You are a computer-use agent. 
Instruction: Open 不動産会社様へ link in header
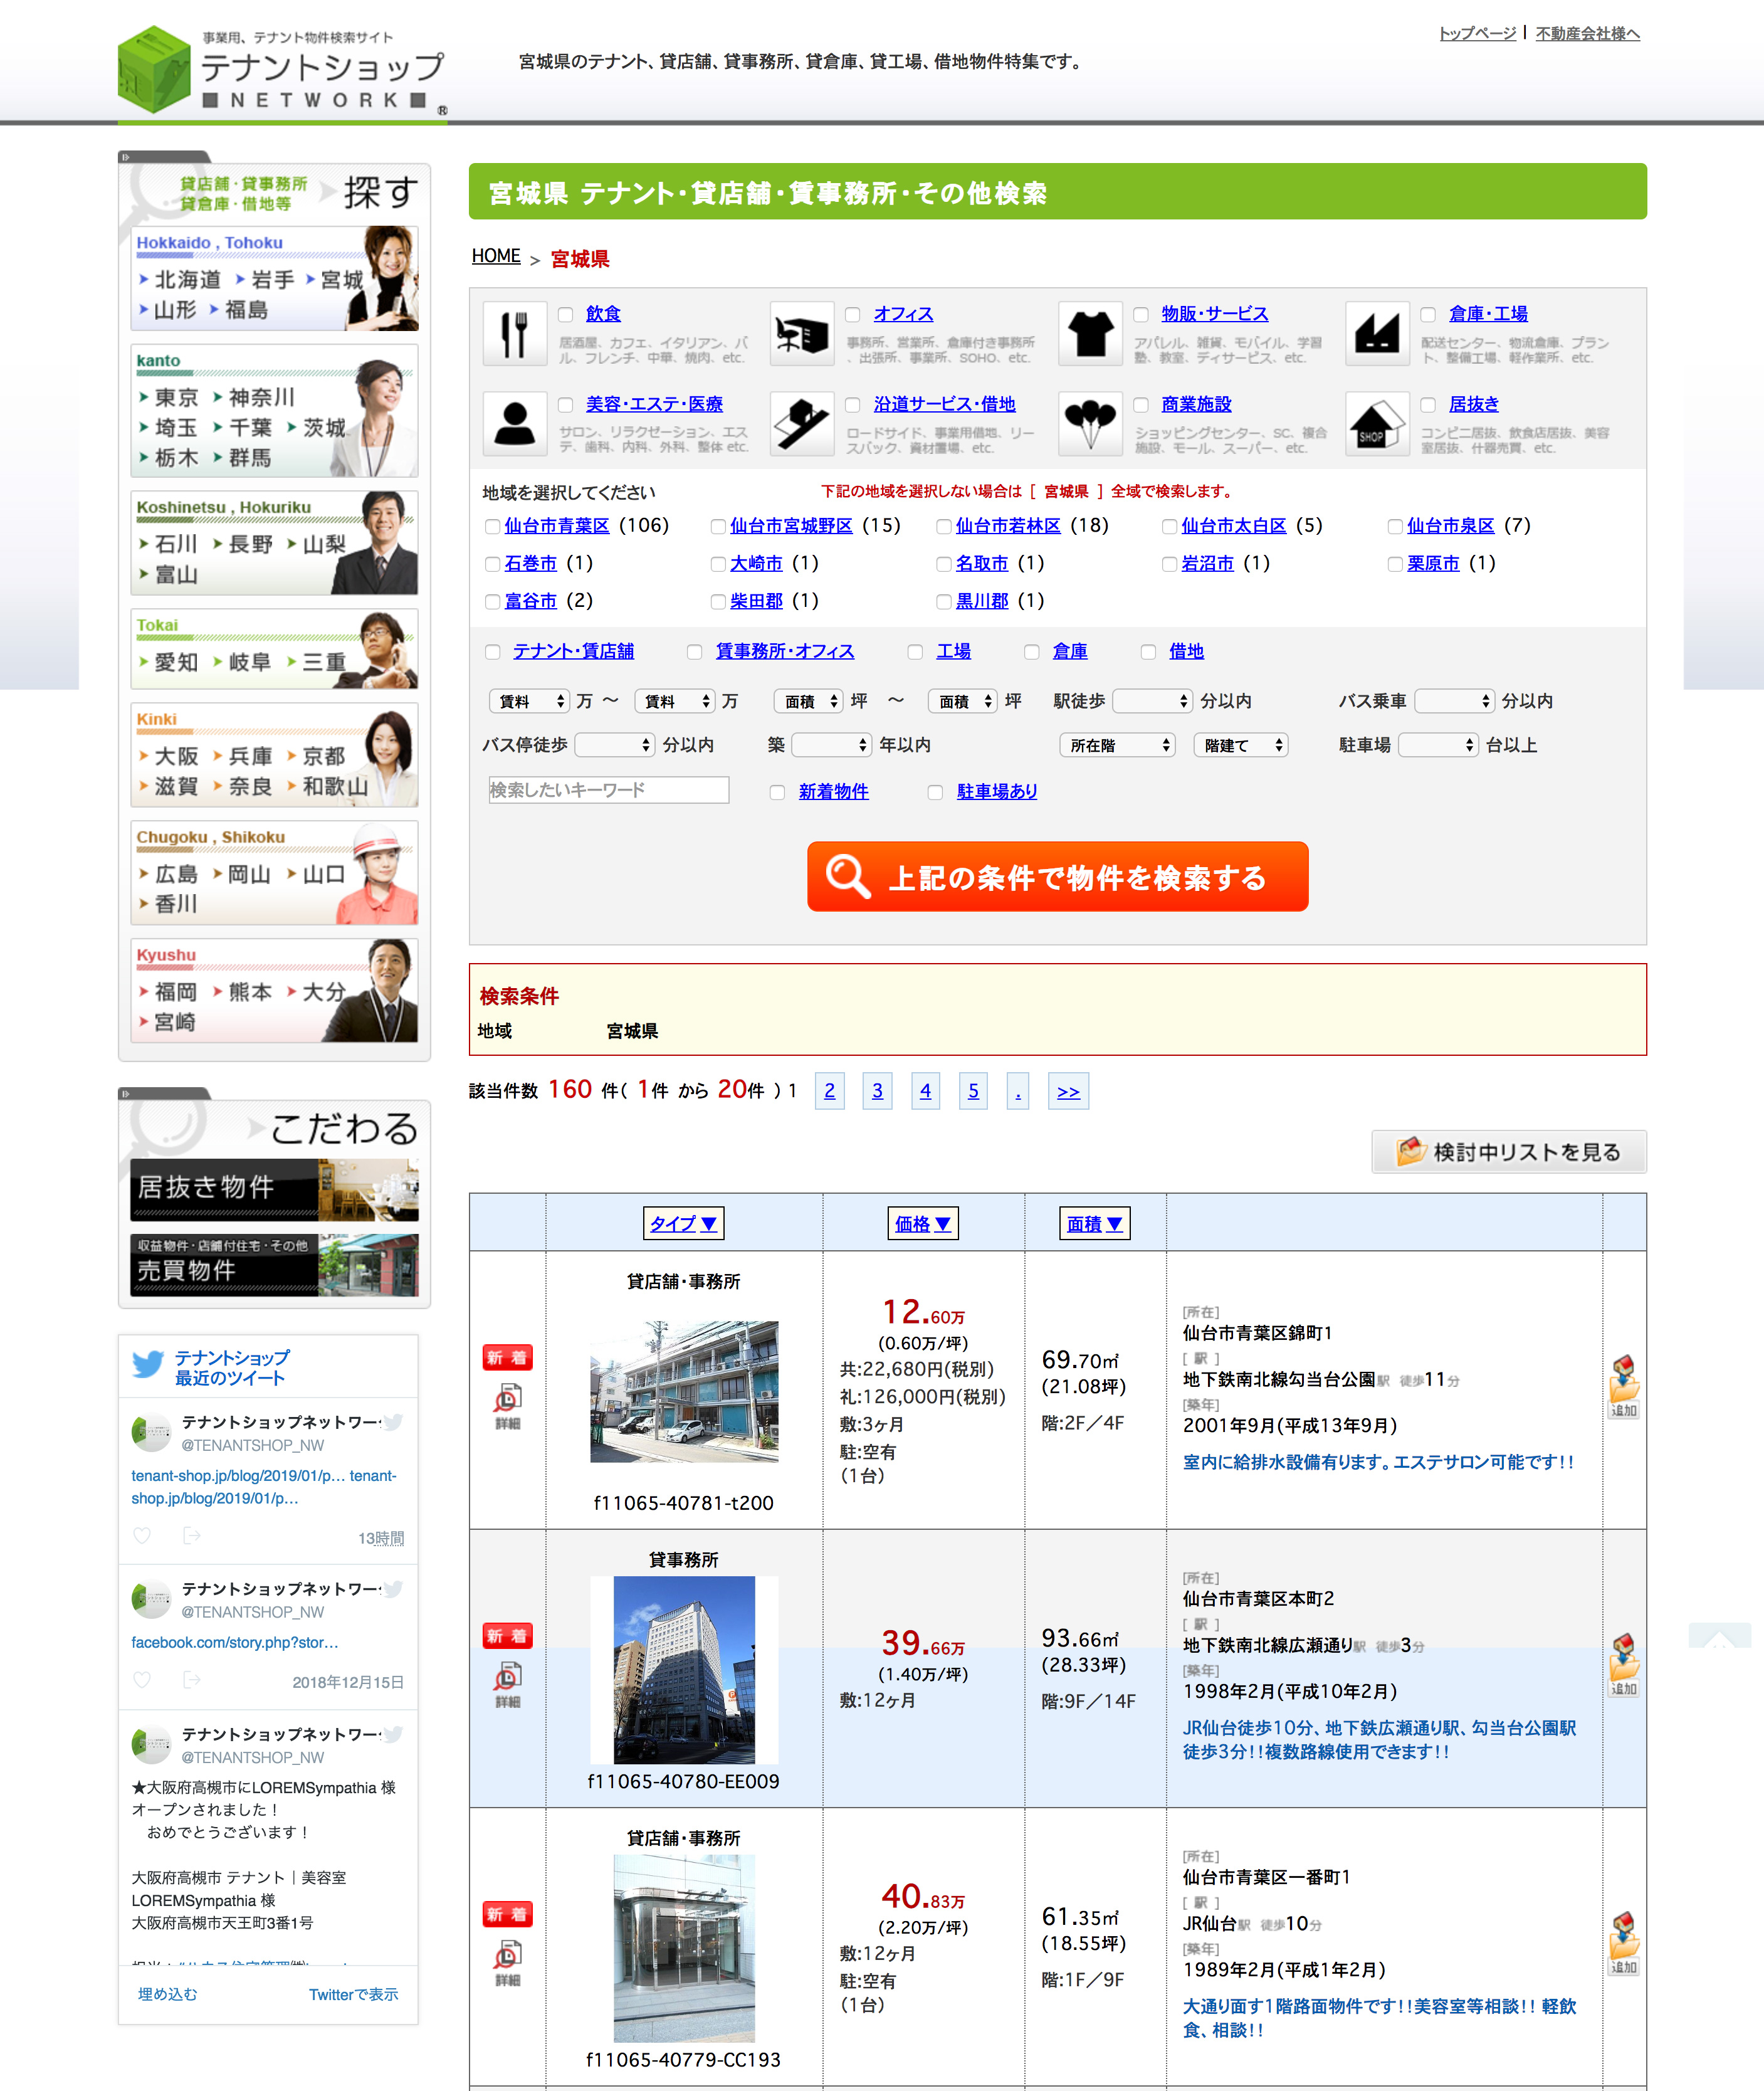coord(1587,33)
